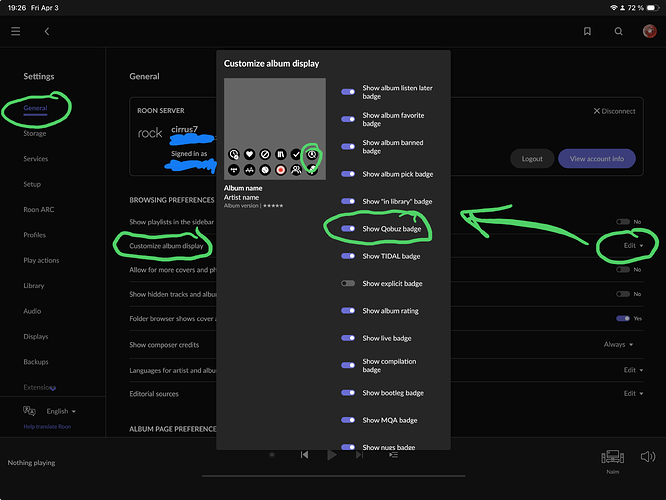The width and height of the screenshot is (666, 500).
Task: Open the Naim zone picker icon
Action: coord(612,457)
